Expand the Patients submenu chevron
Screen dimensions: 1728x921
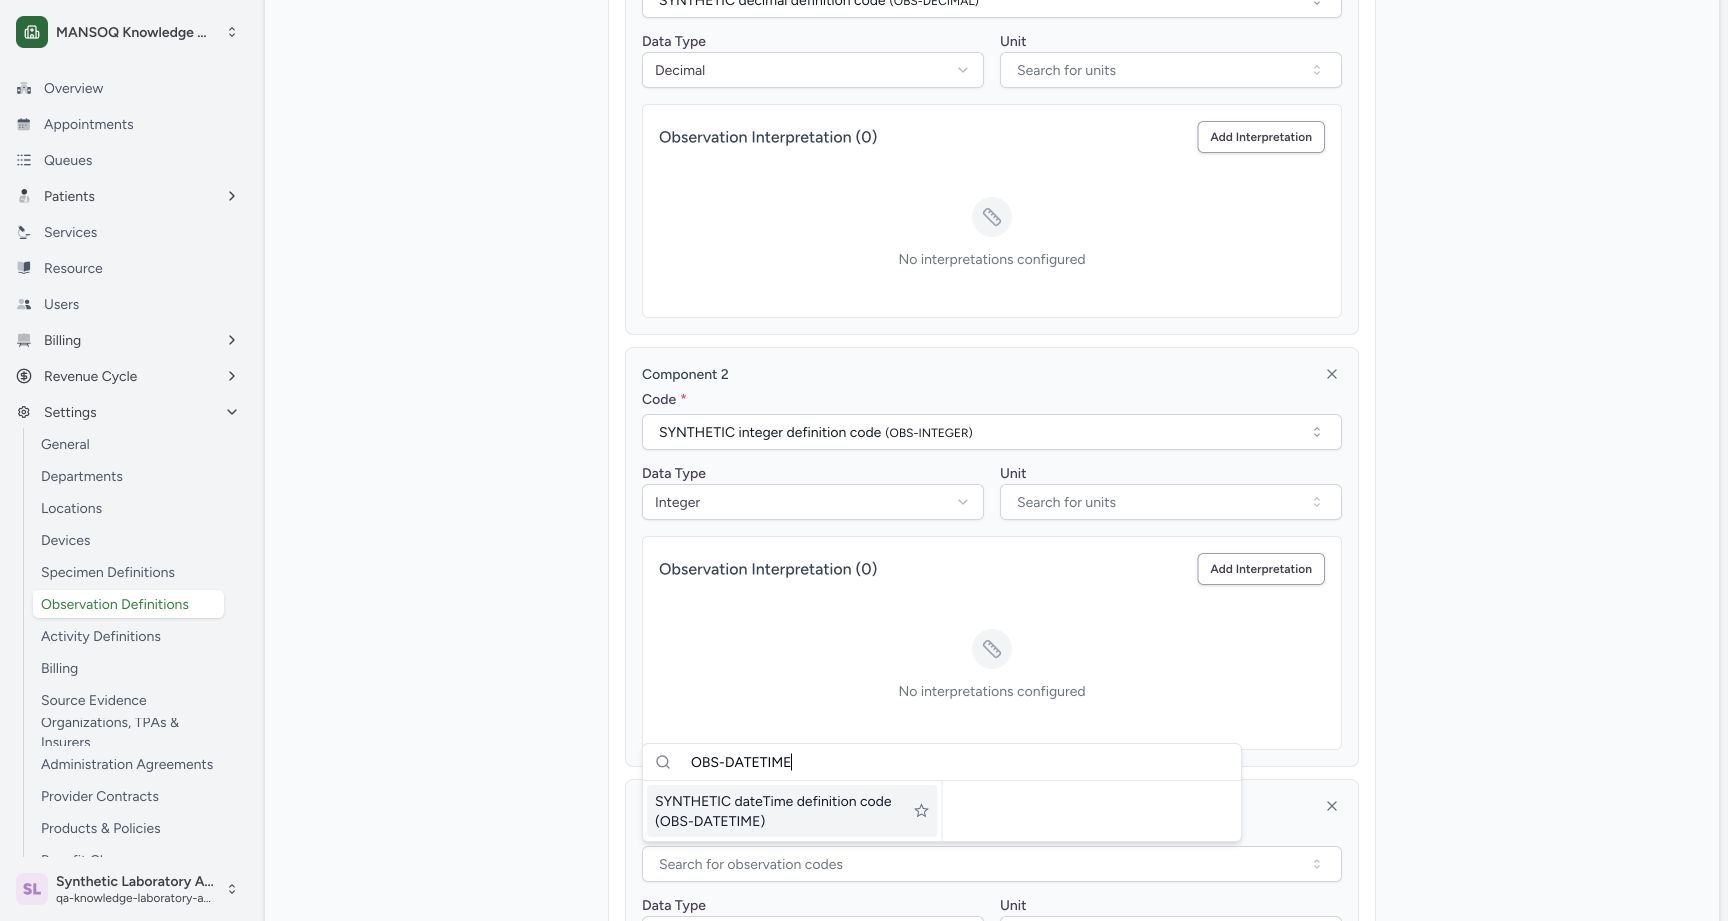232,196
